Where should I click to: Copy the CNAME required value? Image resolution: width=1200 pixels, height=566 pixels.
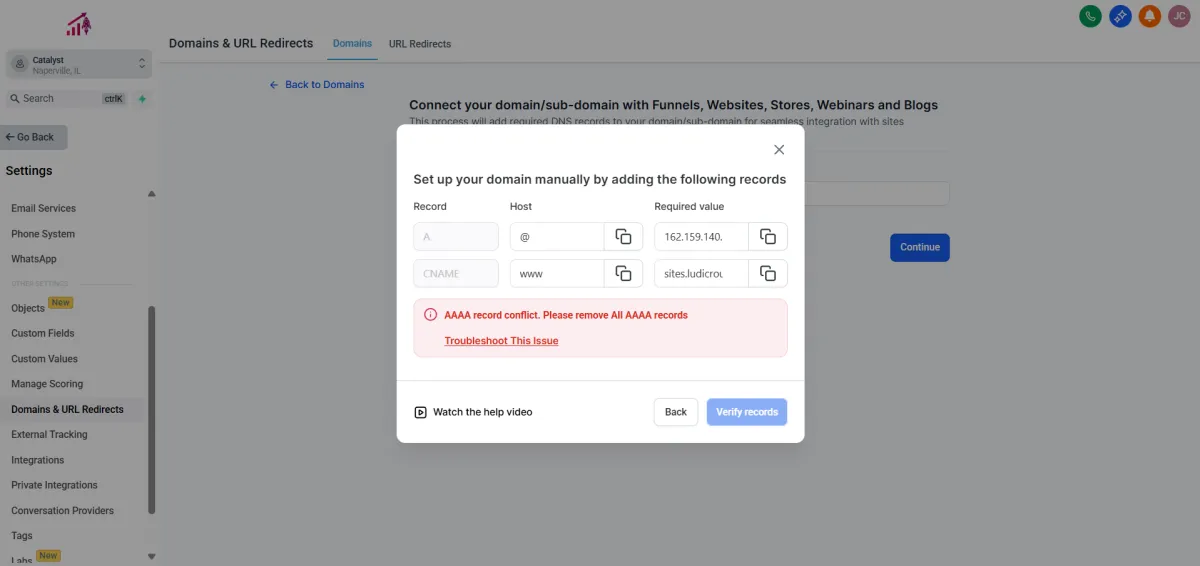click(768, 273)
